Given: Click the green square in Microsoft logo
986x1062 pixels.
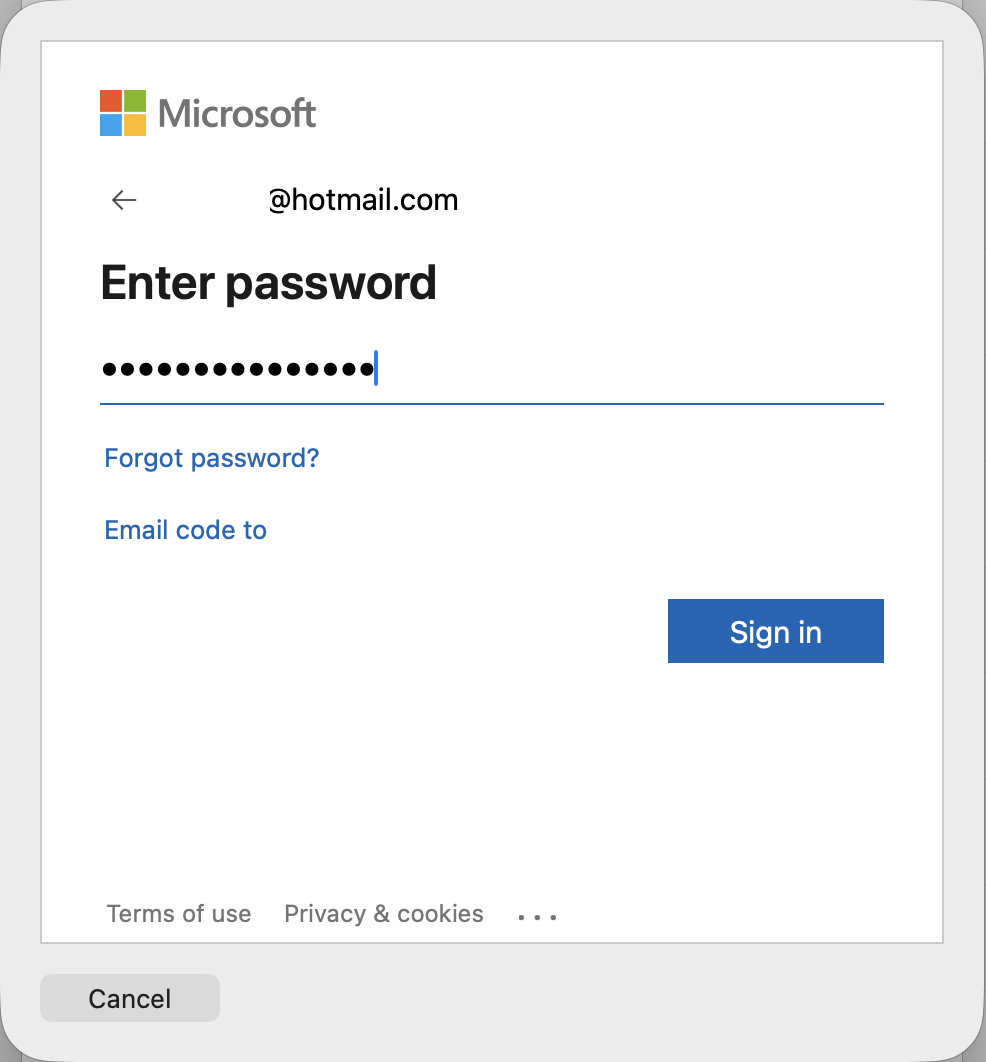Looking at the screenshot, I should pyautogui.click(x=135, y=101).
